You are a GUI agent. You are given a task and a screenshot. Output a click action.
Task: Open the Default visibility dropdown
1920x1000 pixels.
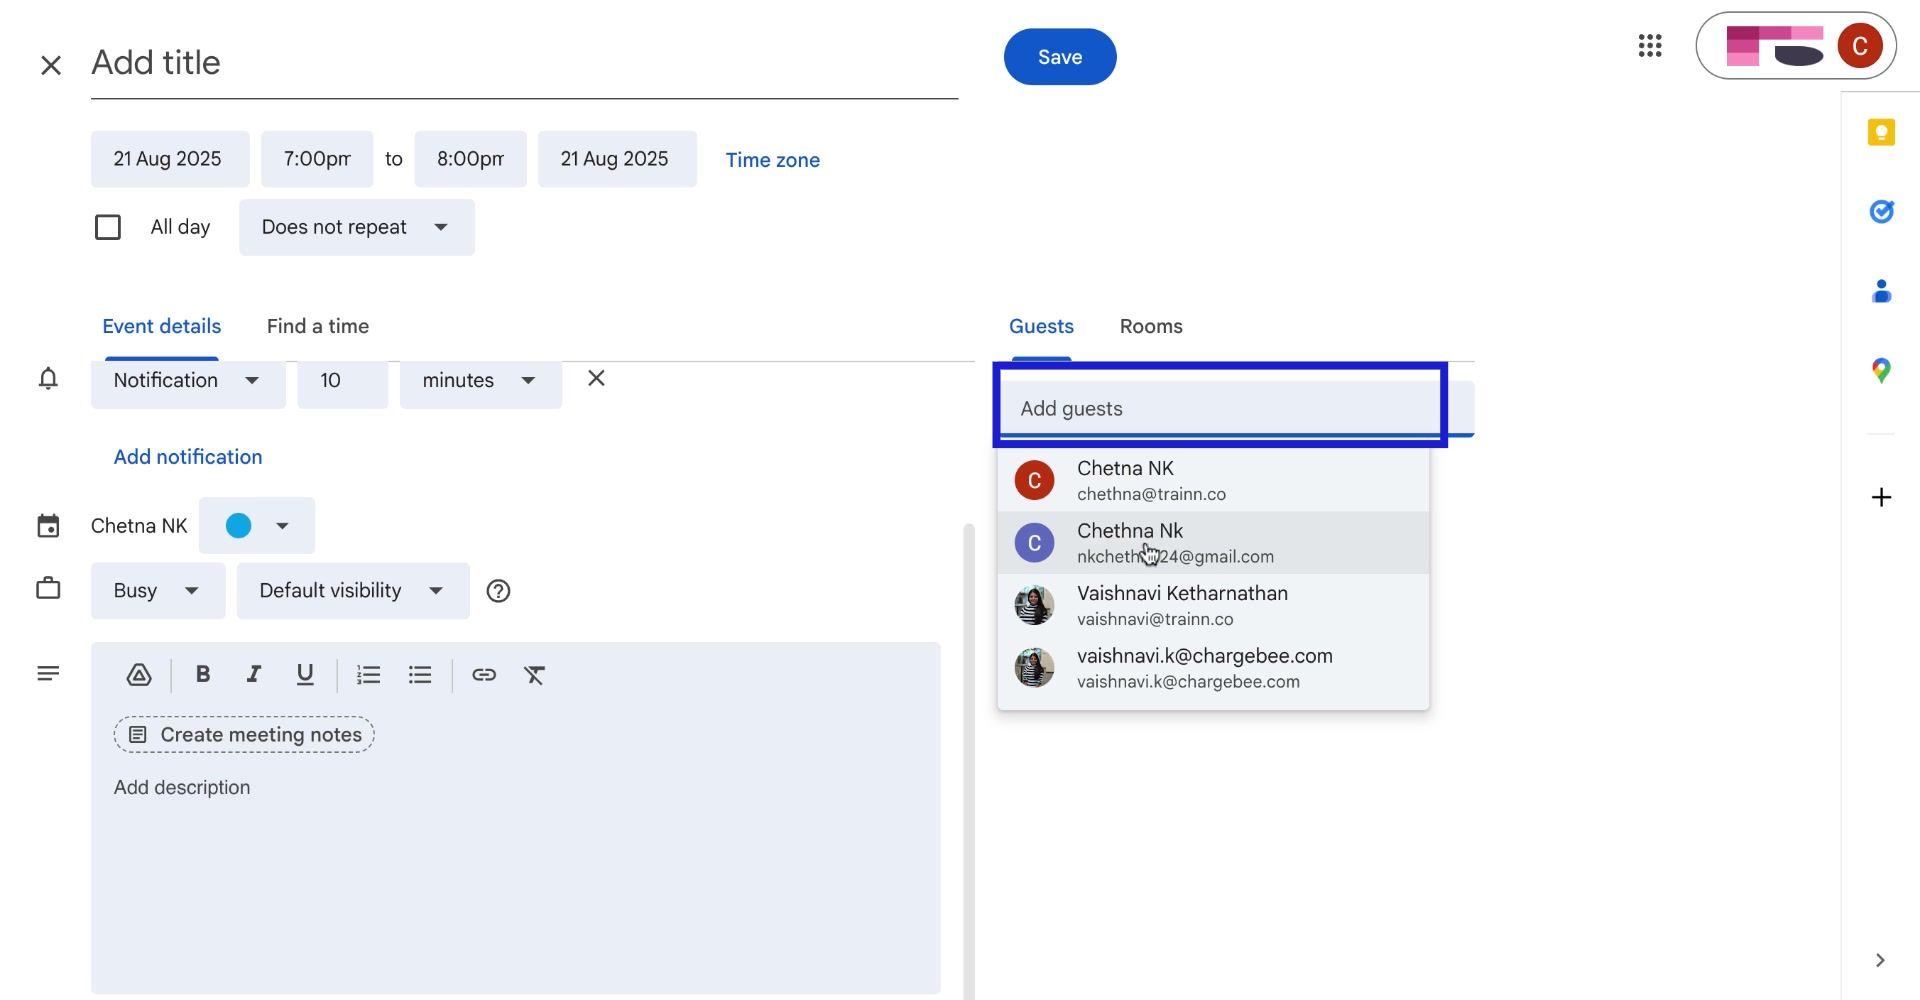tap(351, 590)
